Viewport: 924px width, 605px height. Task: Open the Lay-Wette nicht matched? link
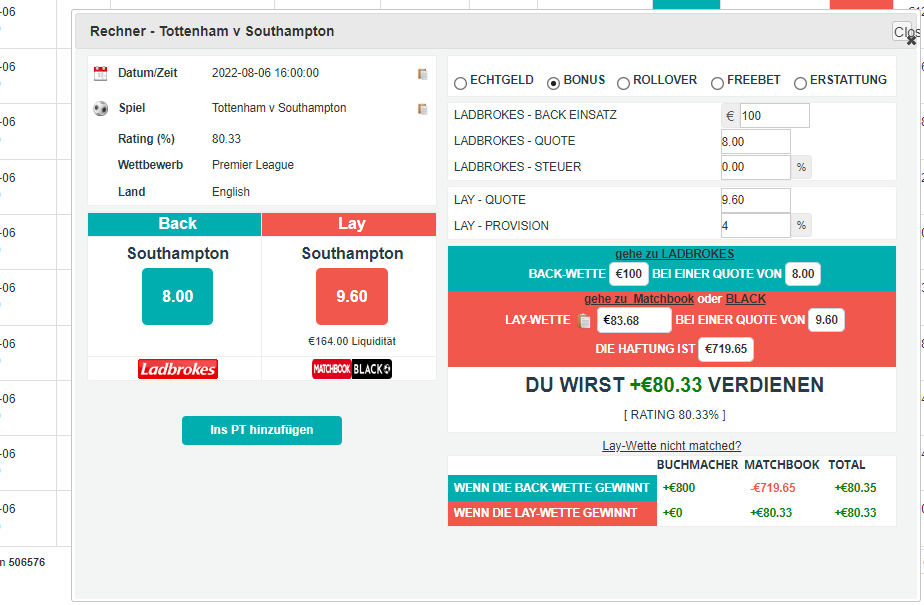click(671, 446)
